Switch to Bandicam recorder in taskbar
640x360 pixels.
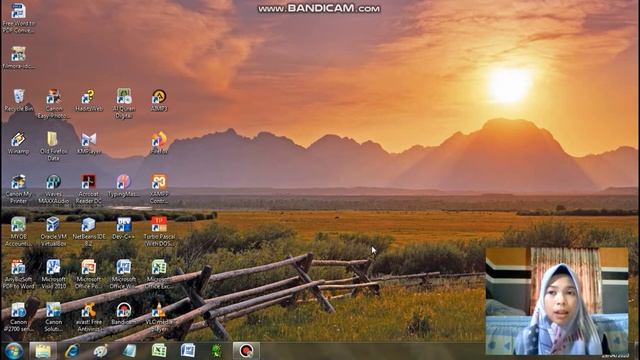coord(246,351)
